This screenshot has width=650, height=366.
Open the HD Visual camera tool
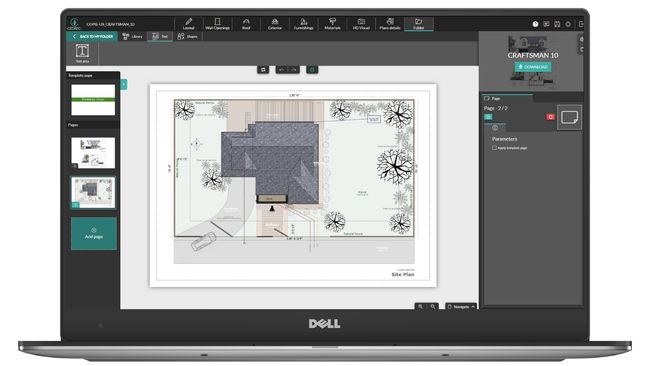coord(361,24)
